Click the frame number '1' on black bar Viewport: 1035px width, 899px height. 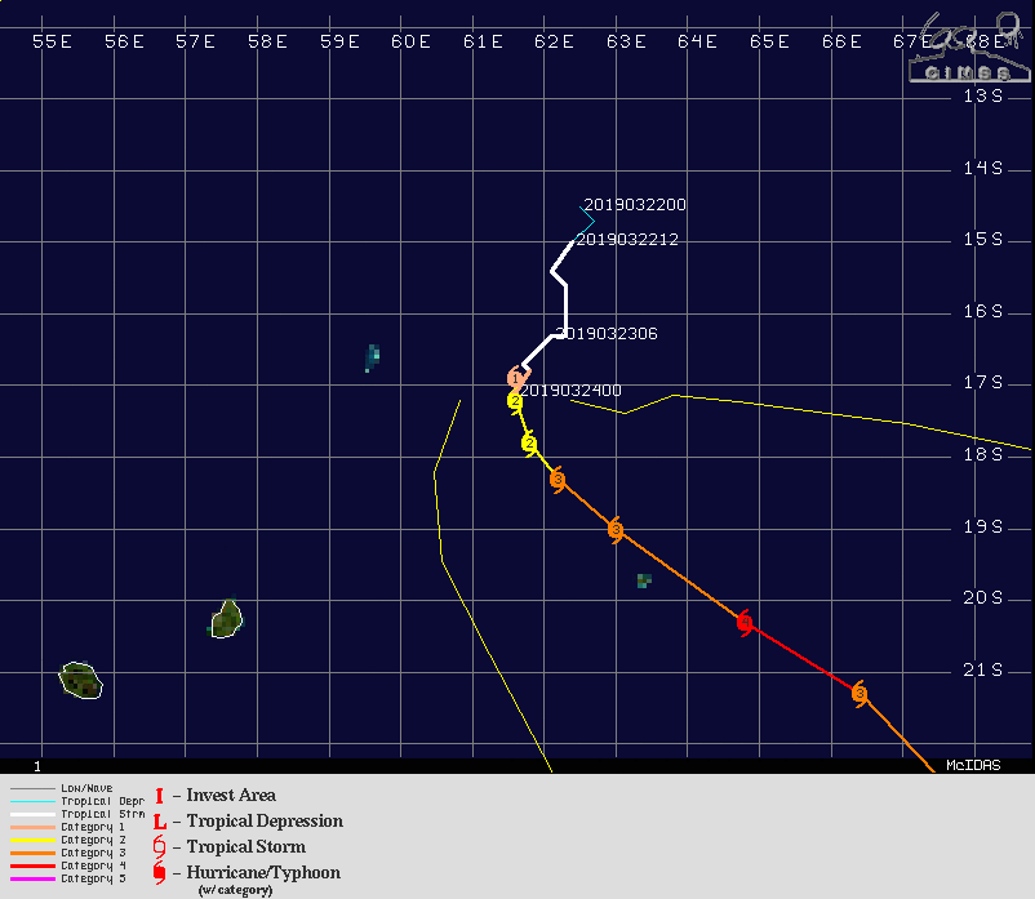(37, 766)
